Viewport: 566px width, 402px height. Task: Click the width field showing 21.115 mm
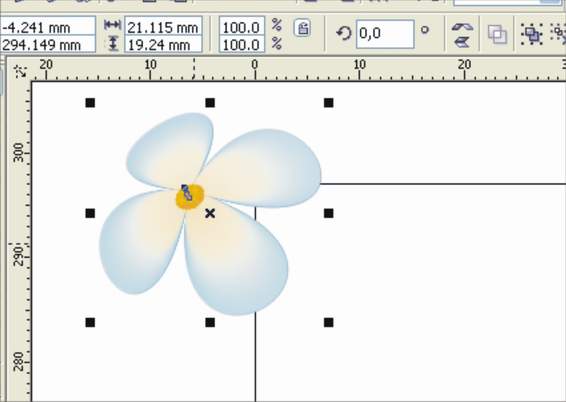[x=163, y=27]
